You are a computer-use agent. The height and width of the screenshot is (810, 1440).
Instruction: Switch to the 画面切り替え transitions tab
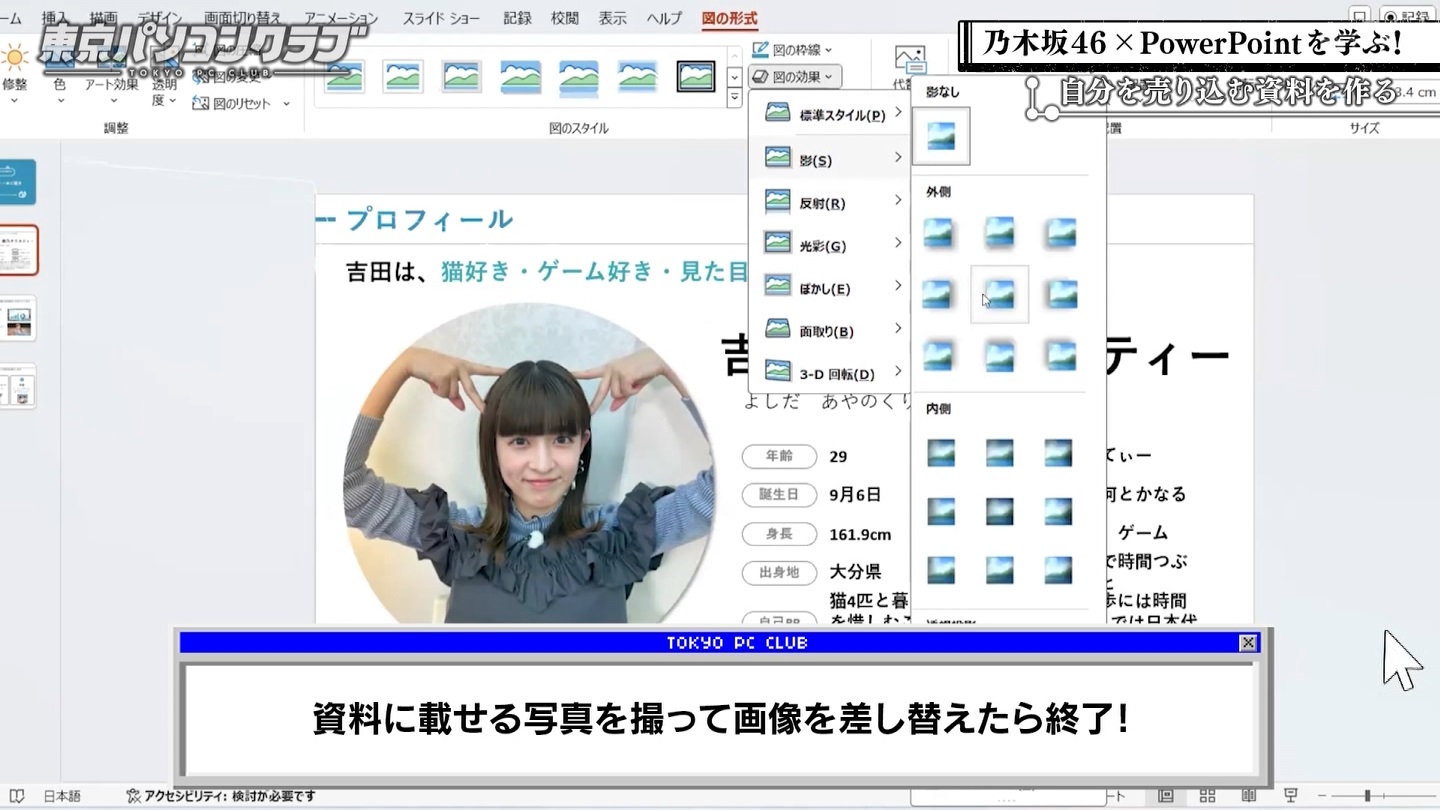(242, 18)
